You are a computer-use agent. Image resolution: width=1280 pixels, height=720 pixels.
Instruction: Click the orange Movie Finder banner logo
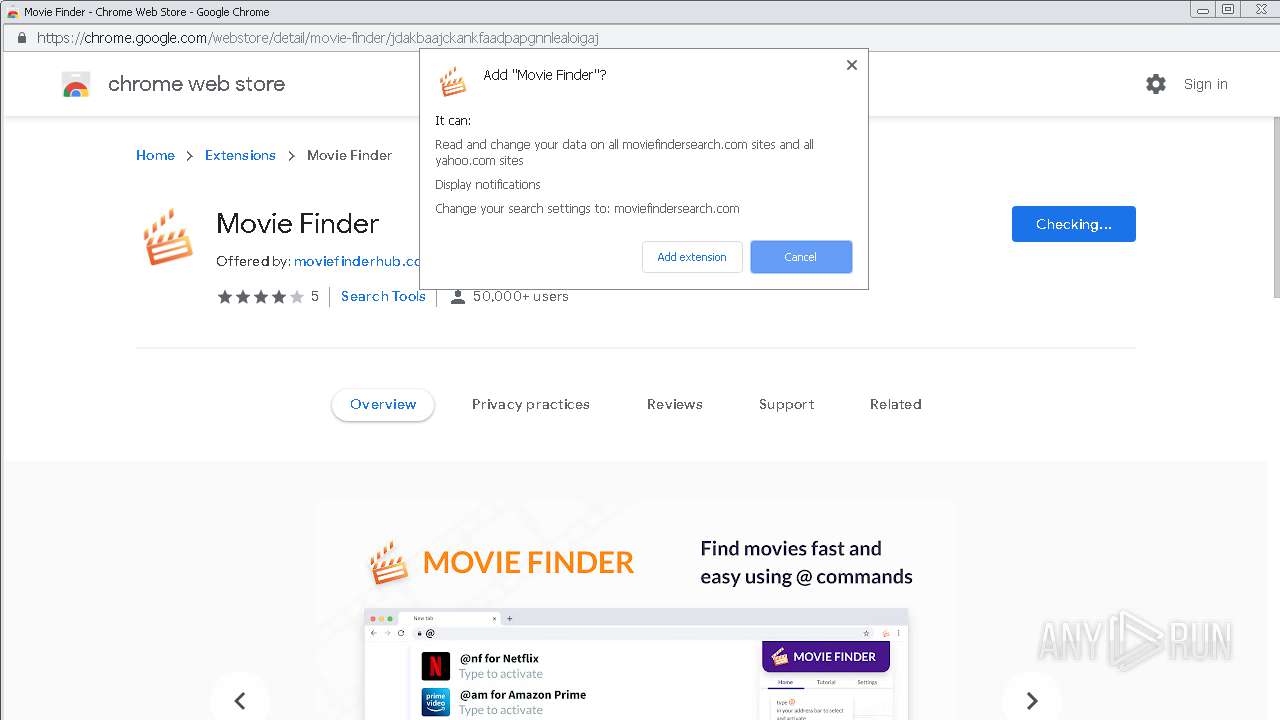[501, 563]
